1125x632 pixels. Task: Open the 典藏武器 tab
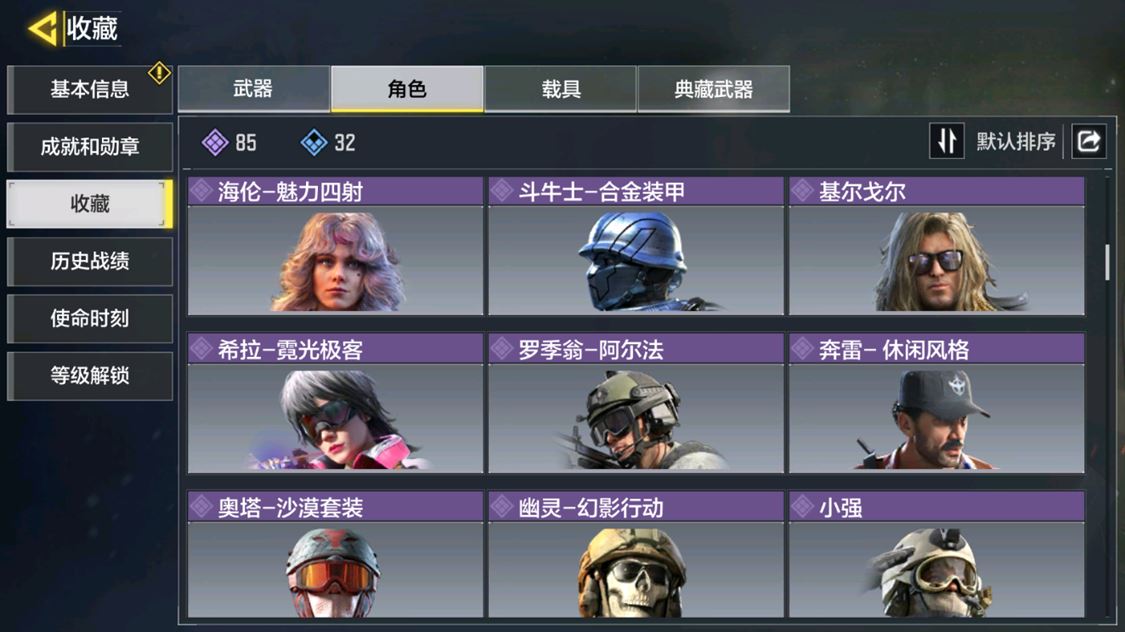point(713,88)
